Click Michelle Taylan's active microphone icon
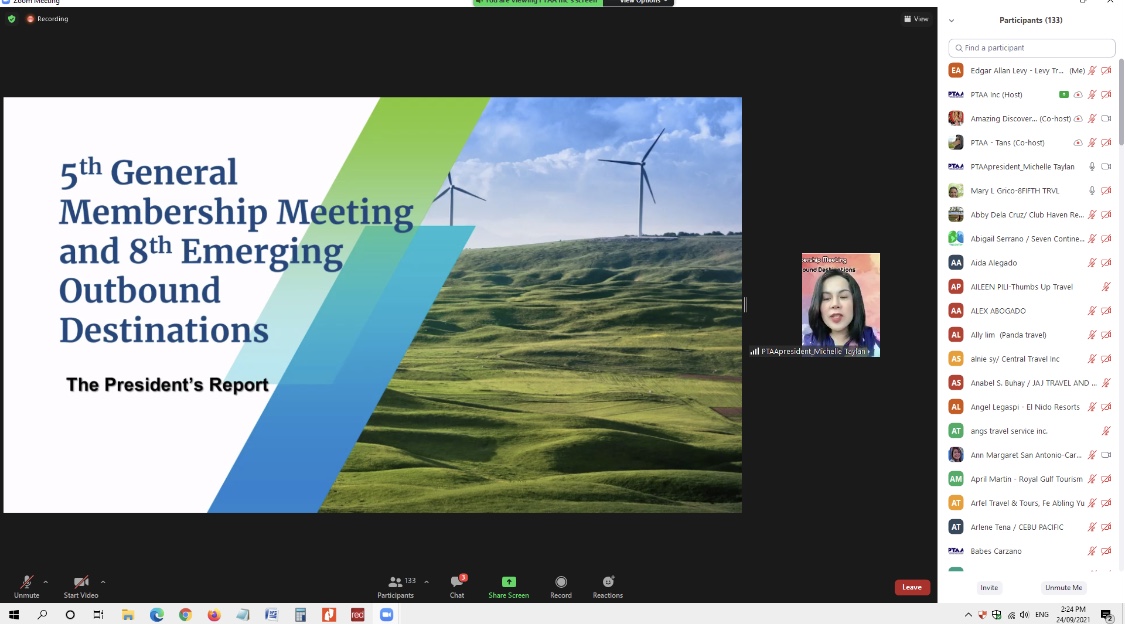 click(1092, 166)
